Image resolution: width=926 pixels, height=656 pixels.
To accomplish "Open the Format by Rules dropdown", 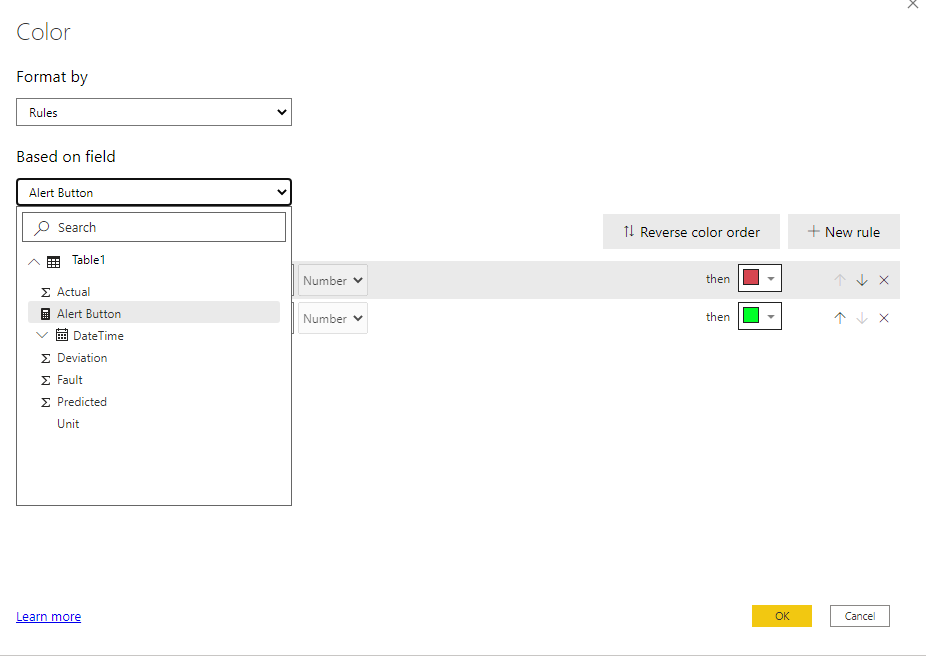I will click(154, 112).
